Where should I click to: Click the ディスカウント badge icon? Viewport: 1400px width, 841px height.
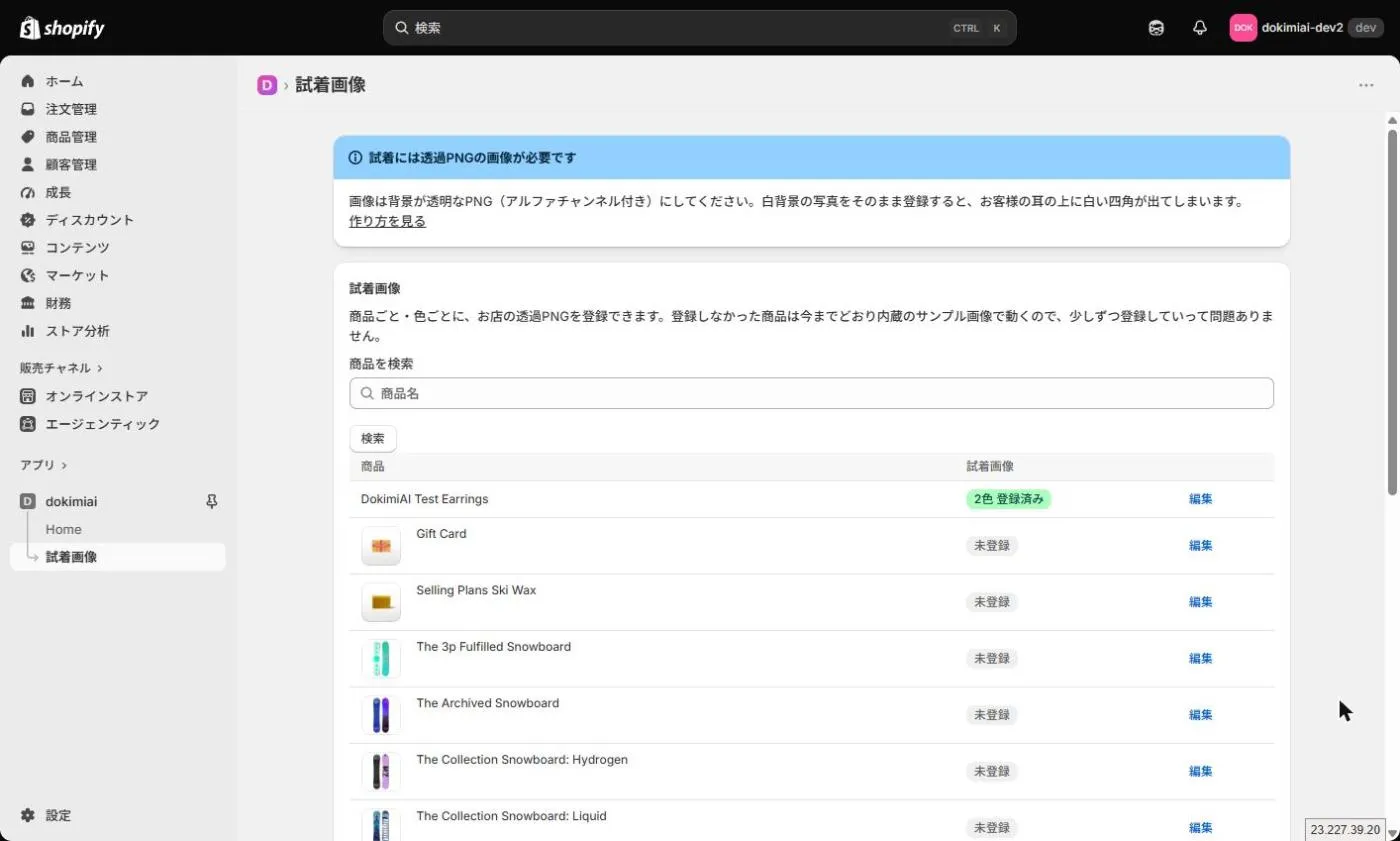tap(28, 220)
